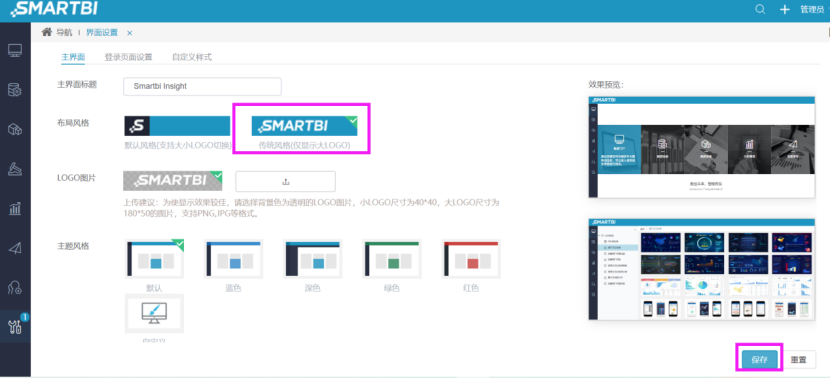Open the data connection database icon
This screenshot has height=379, width=830.
(15, 90)
